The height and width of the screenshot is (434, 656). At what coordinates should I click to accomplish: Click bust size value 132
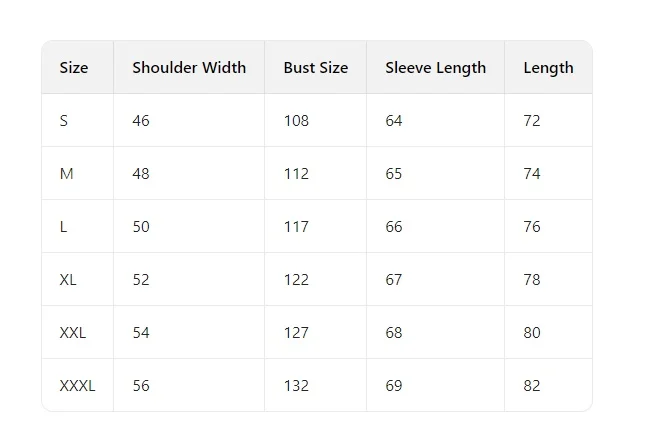(x=296, y=386)
